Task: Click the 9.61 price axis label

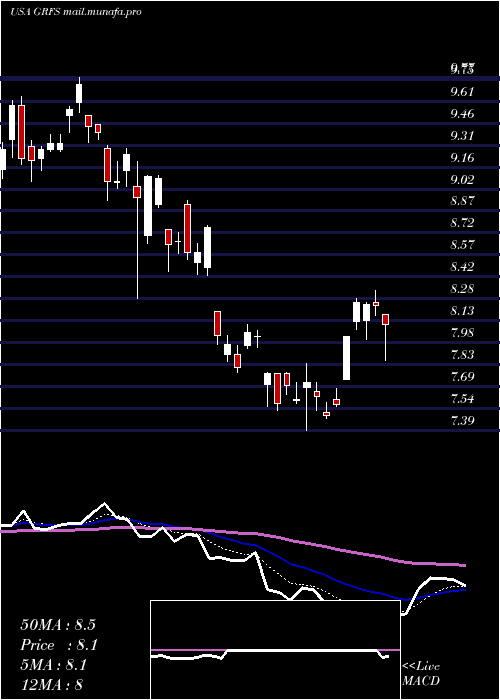Action: (x=462, y=92)
